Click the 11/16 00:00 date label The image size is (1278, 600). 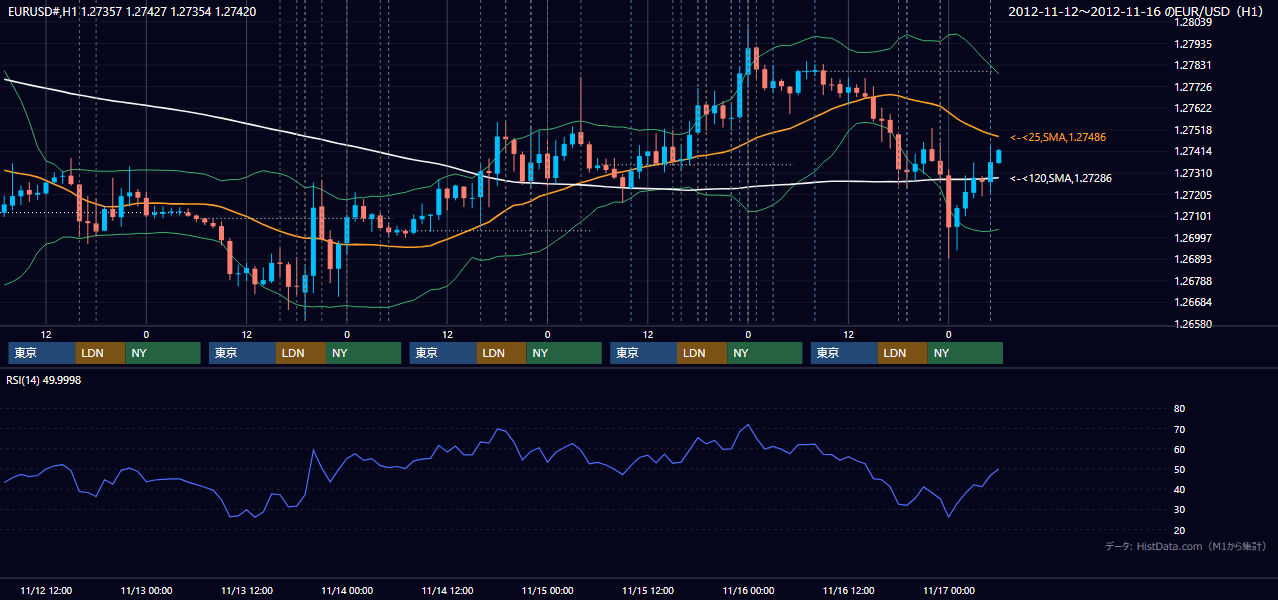(748, 590)
